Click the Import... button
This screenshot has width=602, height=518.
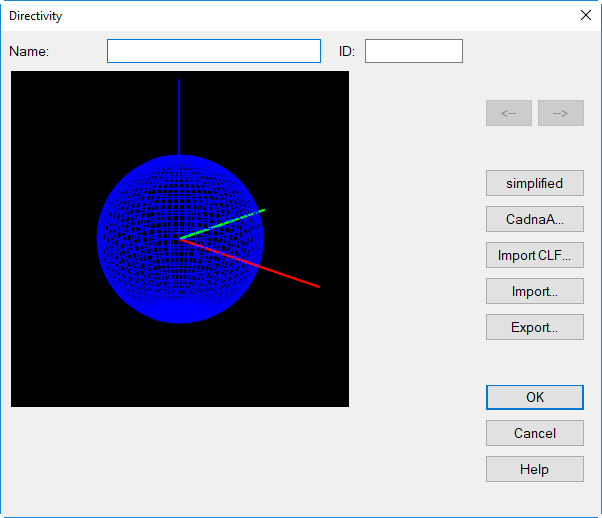click(535, 291)
